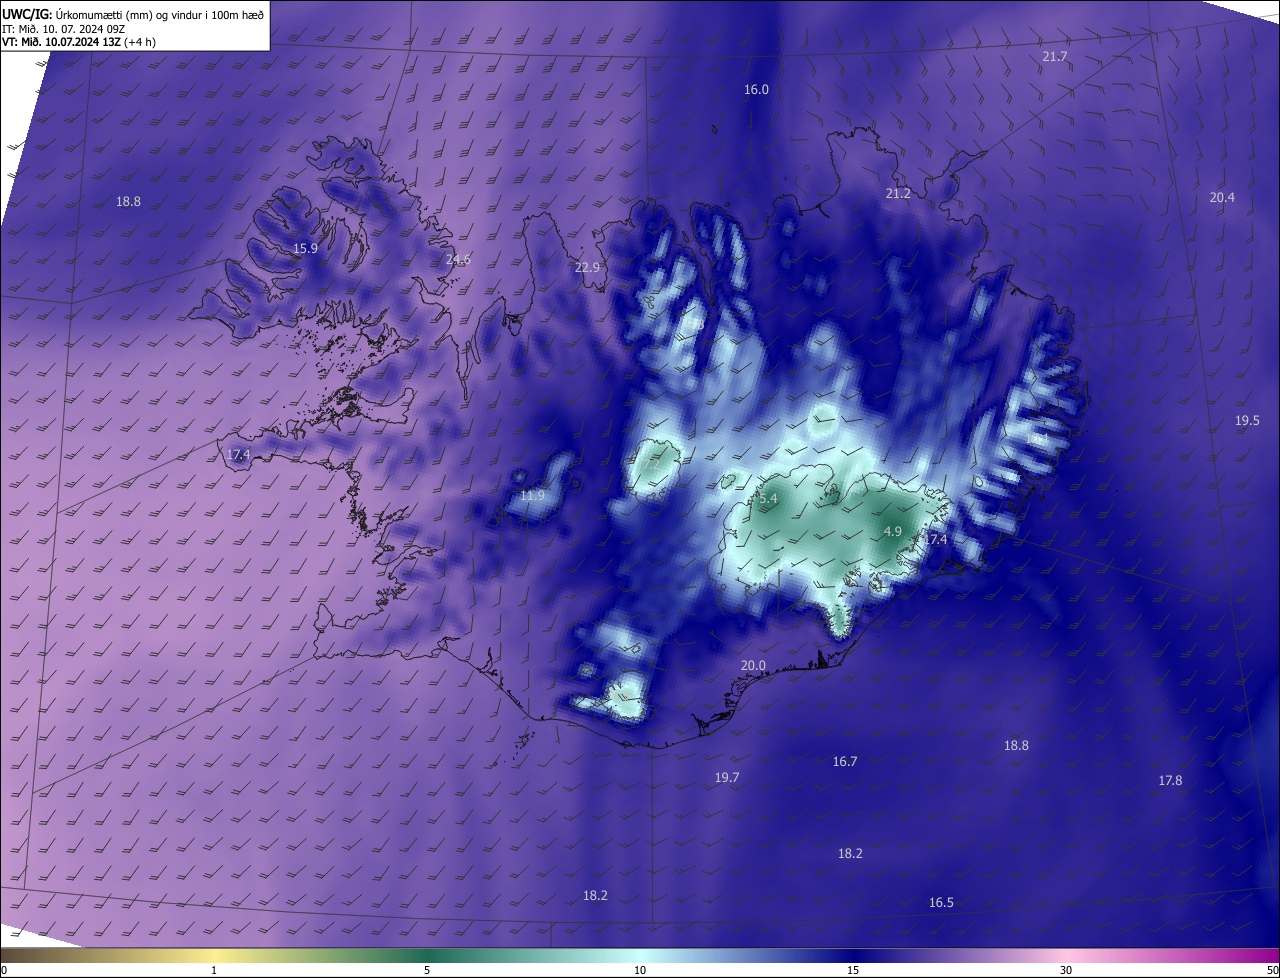Click the 15.9 value over the Westfjords
Screen dimensions: 1280x978
tap(305, 249)
